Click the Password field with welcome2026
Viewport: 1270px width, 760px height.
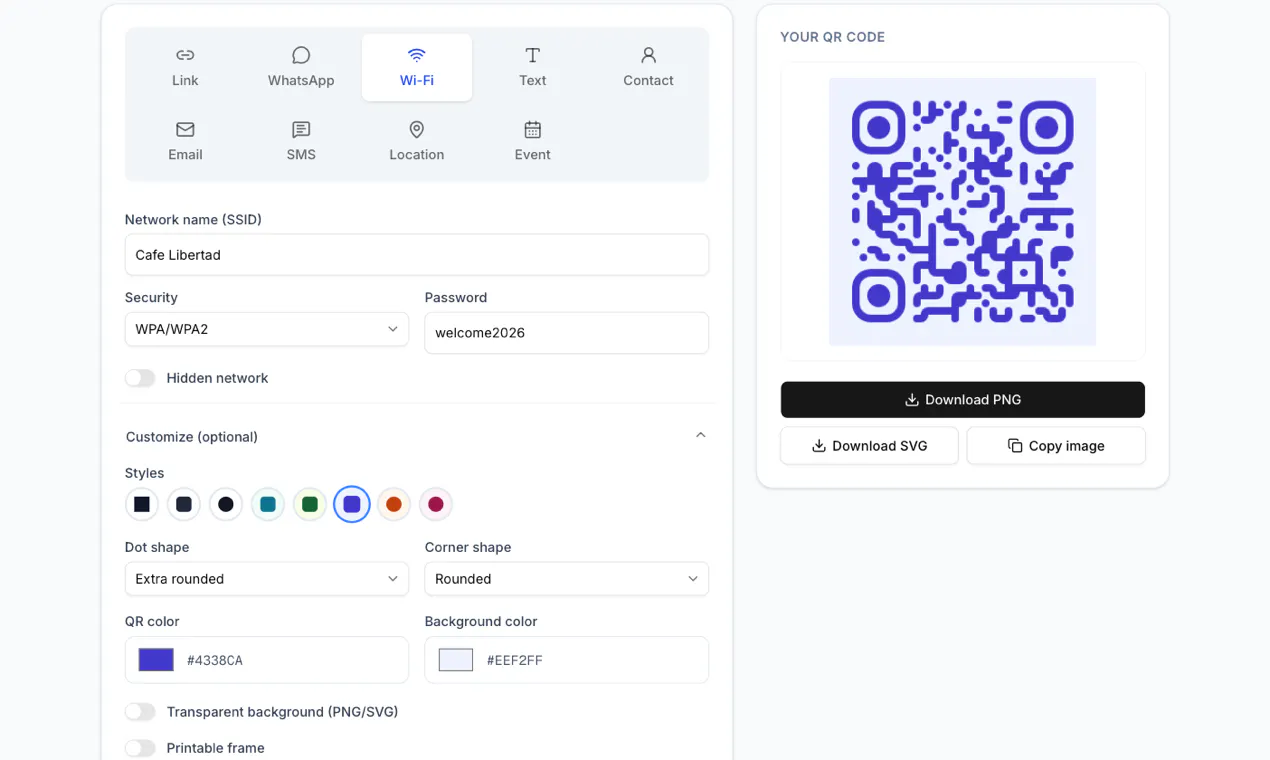567,333
